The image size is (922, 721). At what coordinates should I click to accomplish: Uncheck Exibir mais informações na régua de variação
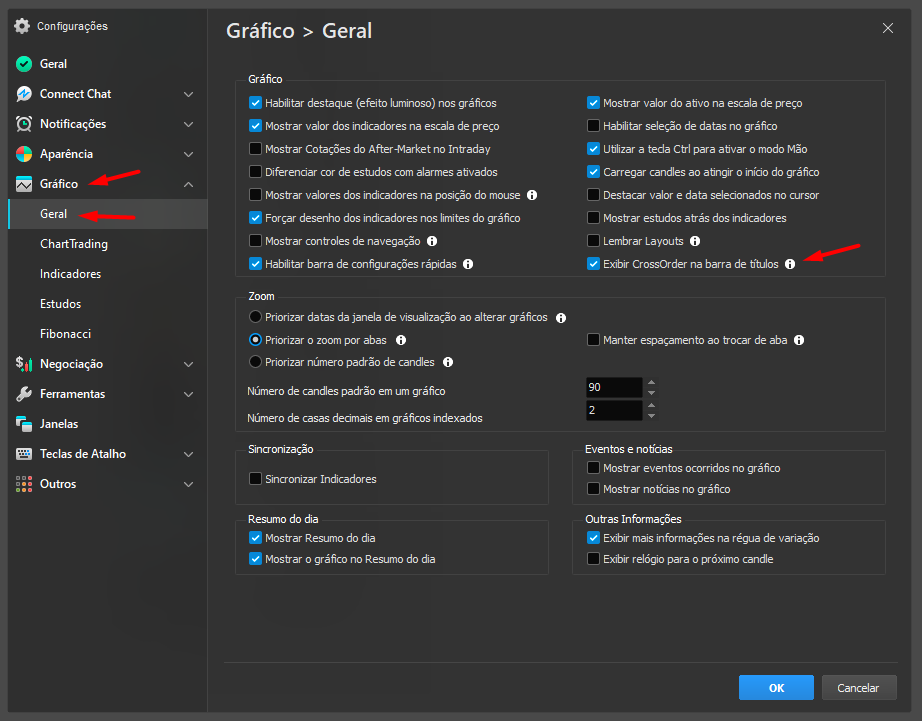tap(593, 538)
